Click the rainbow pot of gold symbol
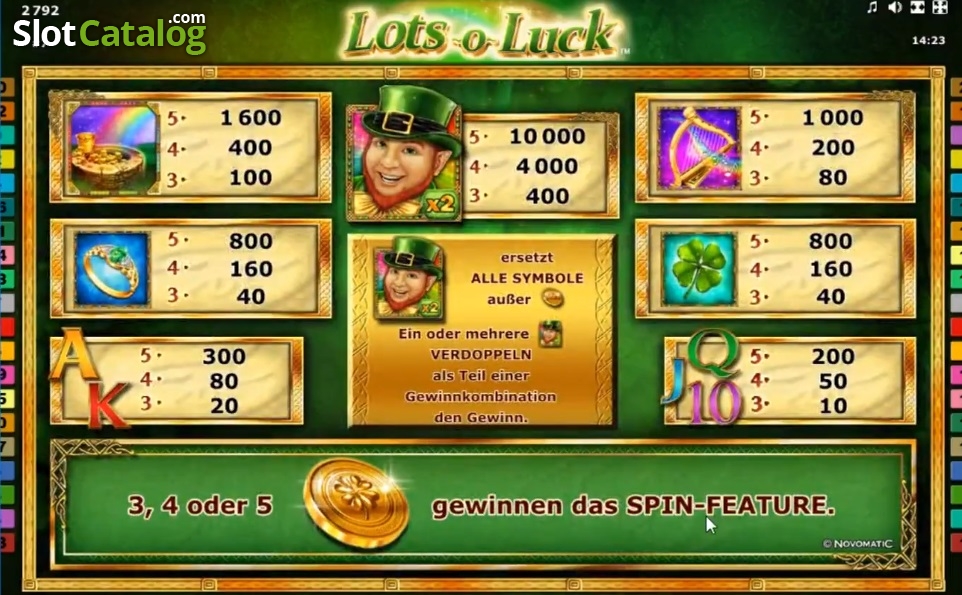962x595 pixels. point(111,148)
